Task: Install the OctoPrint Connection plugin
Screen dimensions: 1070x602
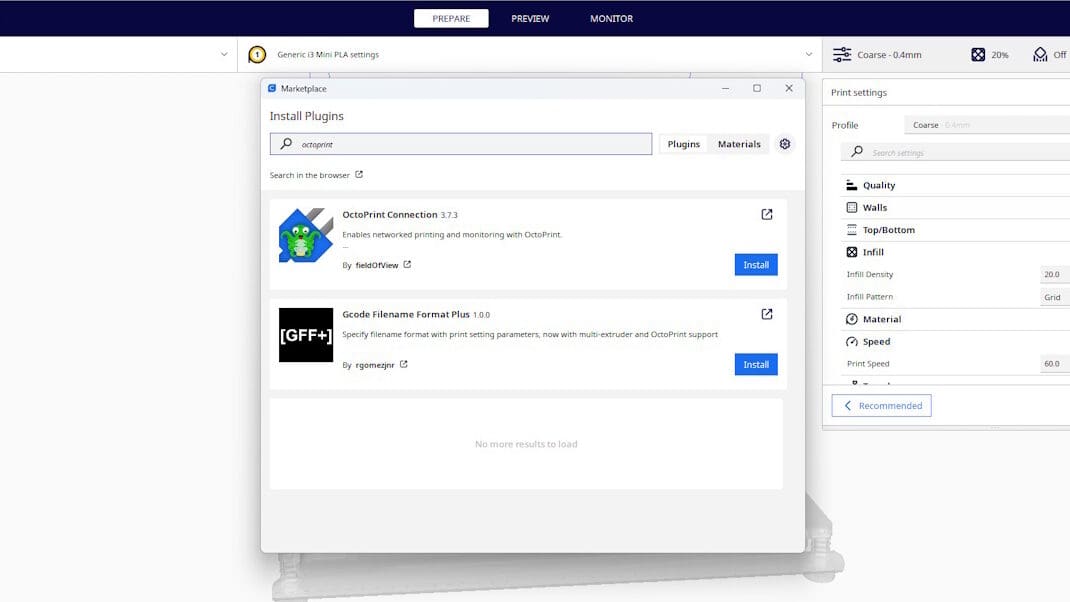Action: (x=756, y=265)
